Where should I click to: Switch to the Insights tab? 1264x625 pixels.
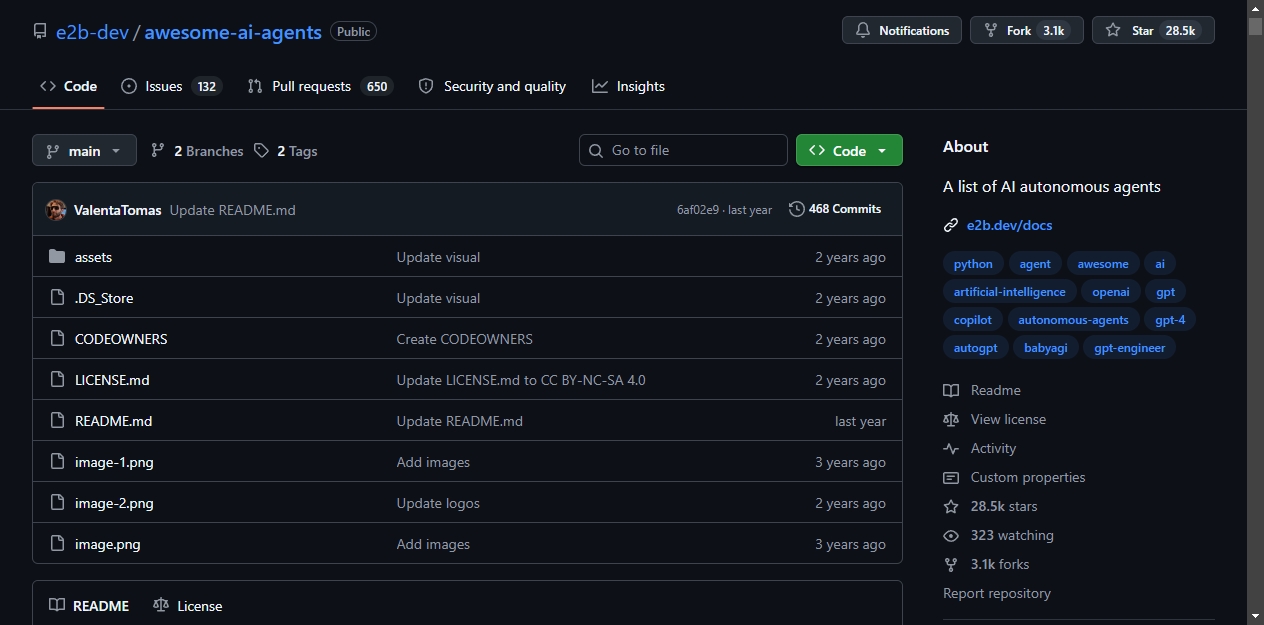click(x=628, y=86)
